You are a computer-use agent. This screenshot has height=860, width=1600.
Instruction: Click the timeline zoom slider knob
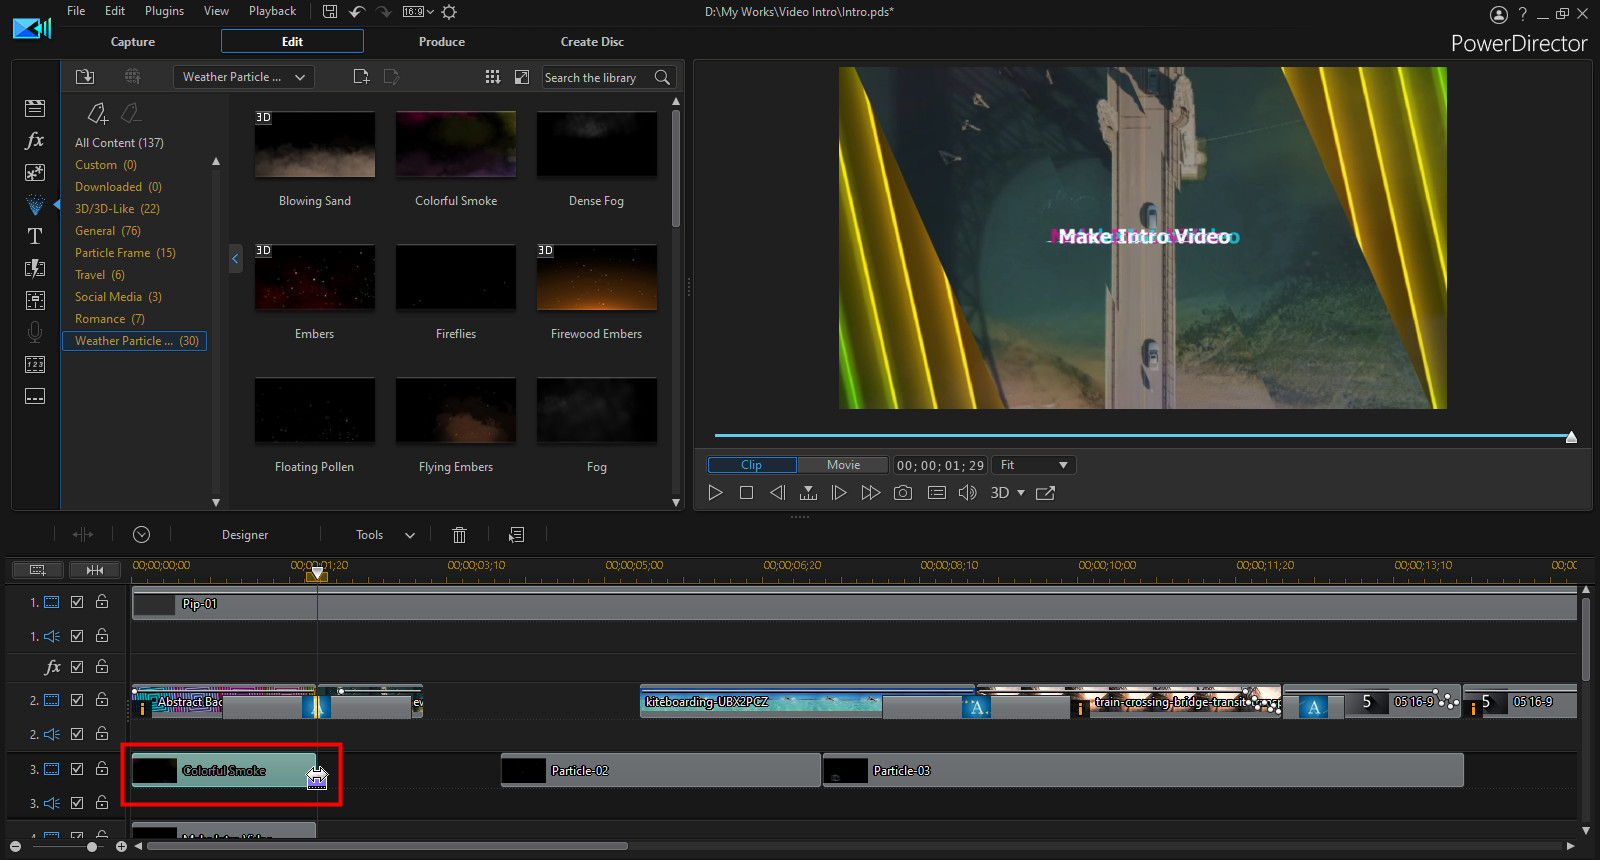click(92, 847)
